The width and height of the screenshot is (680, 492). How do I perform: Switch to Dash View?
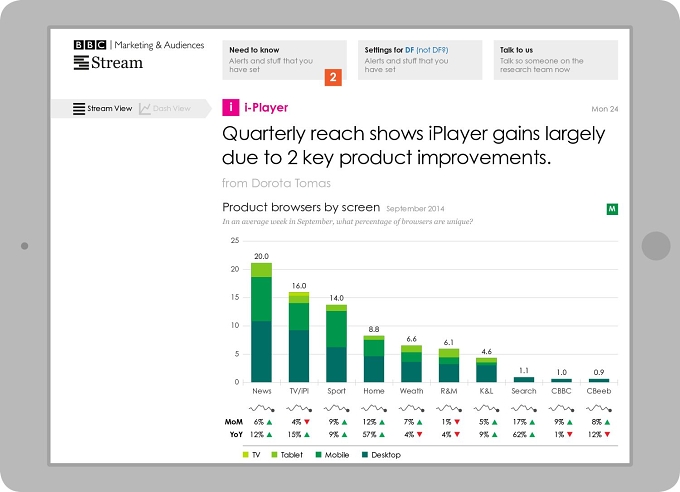165,108
